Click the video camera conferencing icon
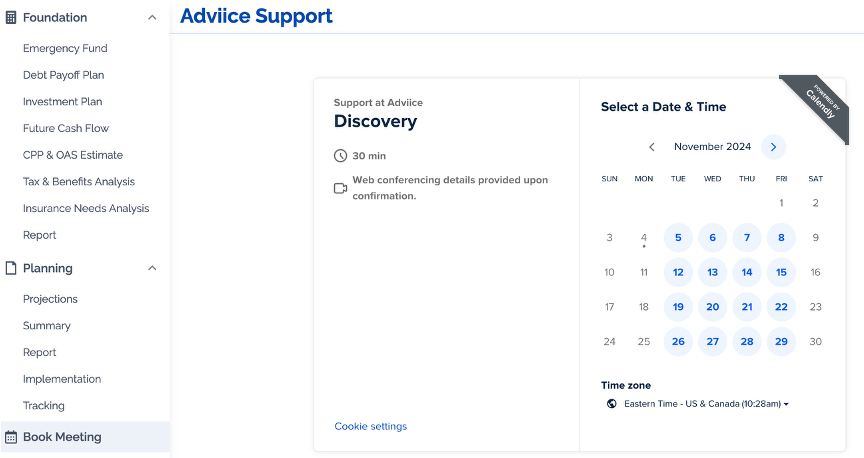864x458 pixels. (341, 188)
